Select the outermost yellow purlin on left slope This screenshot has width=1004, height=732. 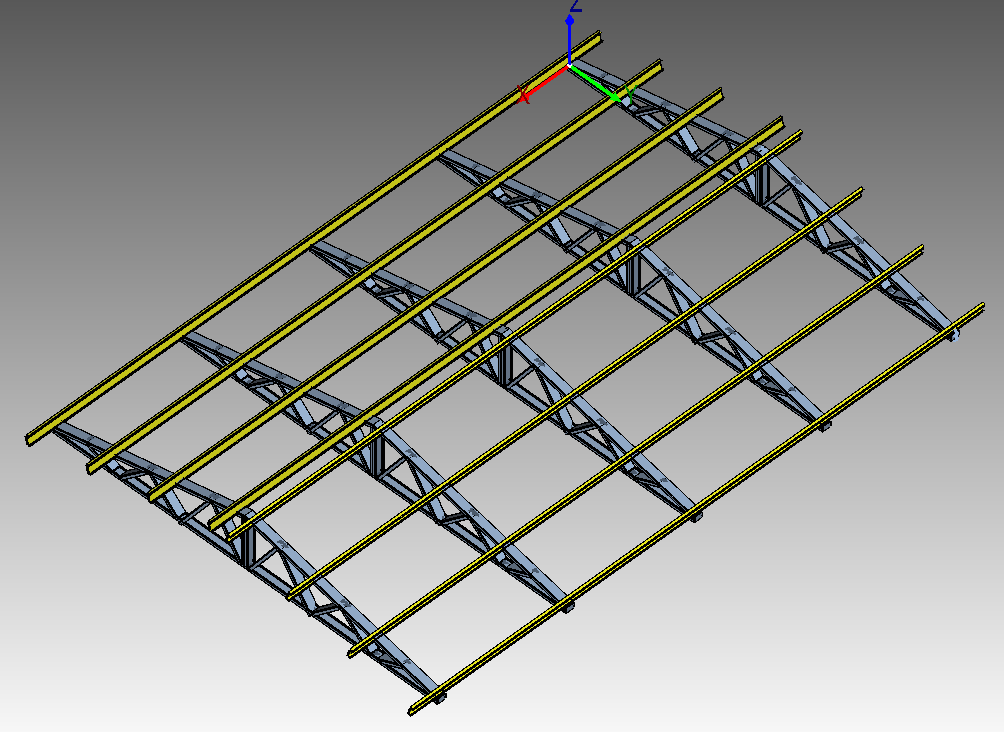coord(300,247)
